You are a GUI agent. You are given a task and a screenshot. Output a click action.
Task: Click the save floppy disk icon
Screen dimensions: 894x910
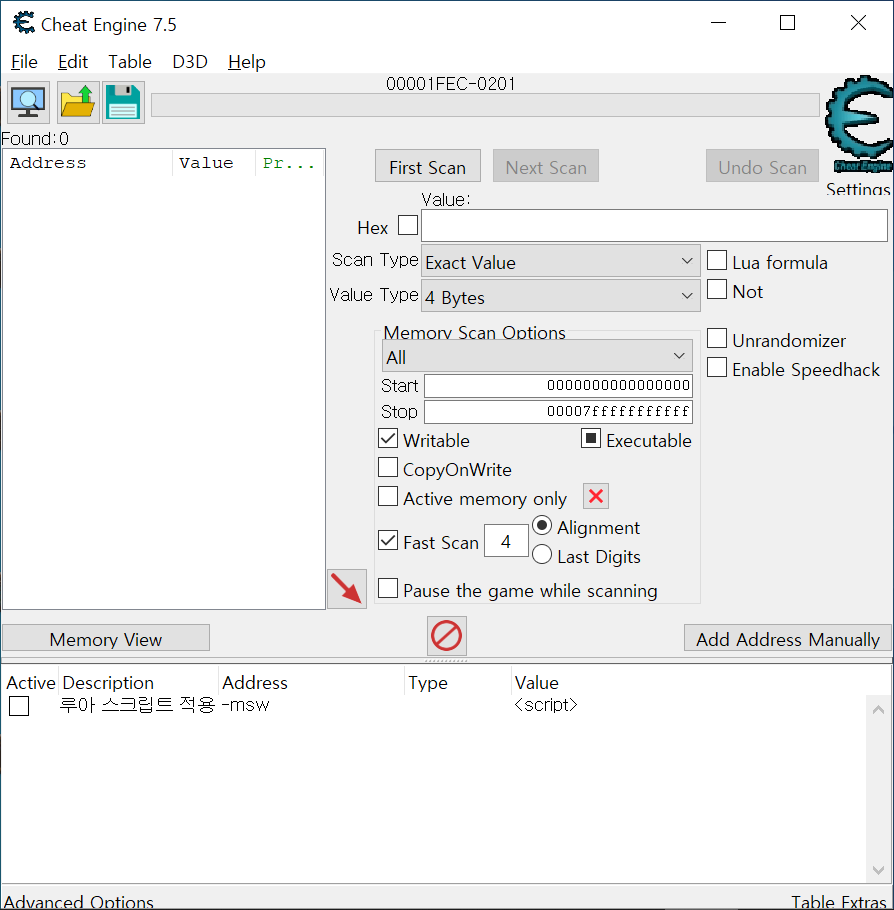tap(123, 102)
